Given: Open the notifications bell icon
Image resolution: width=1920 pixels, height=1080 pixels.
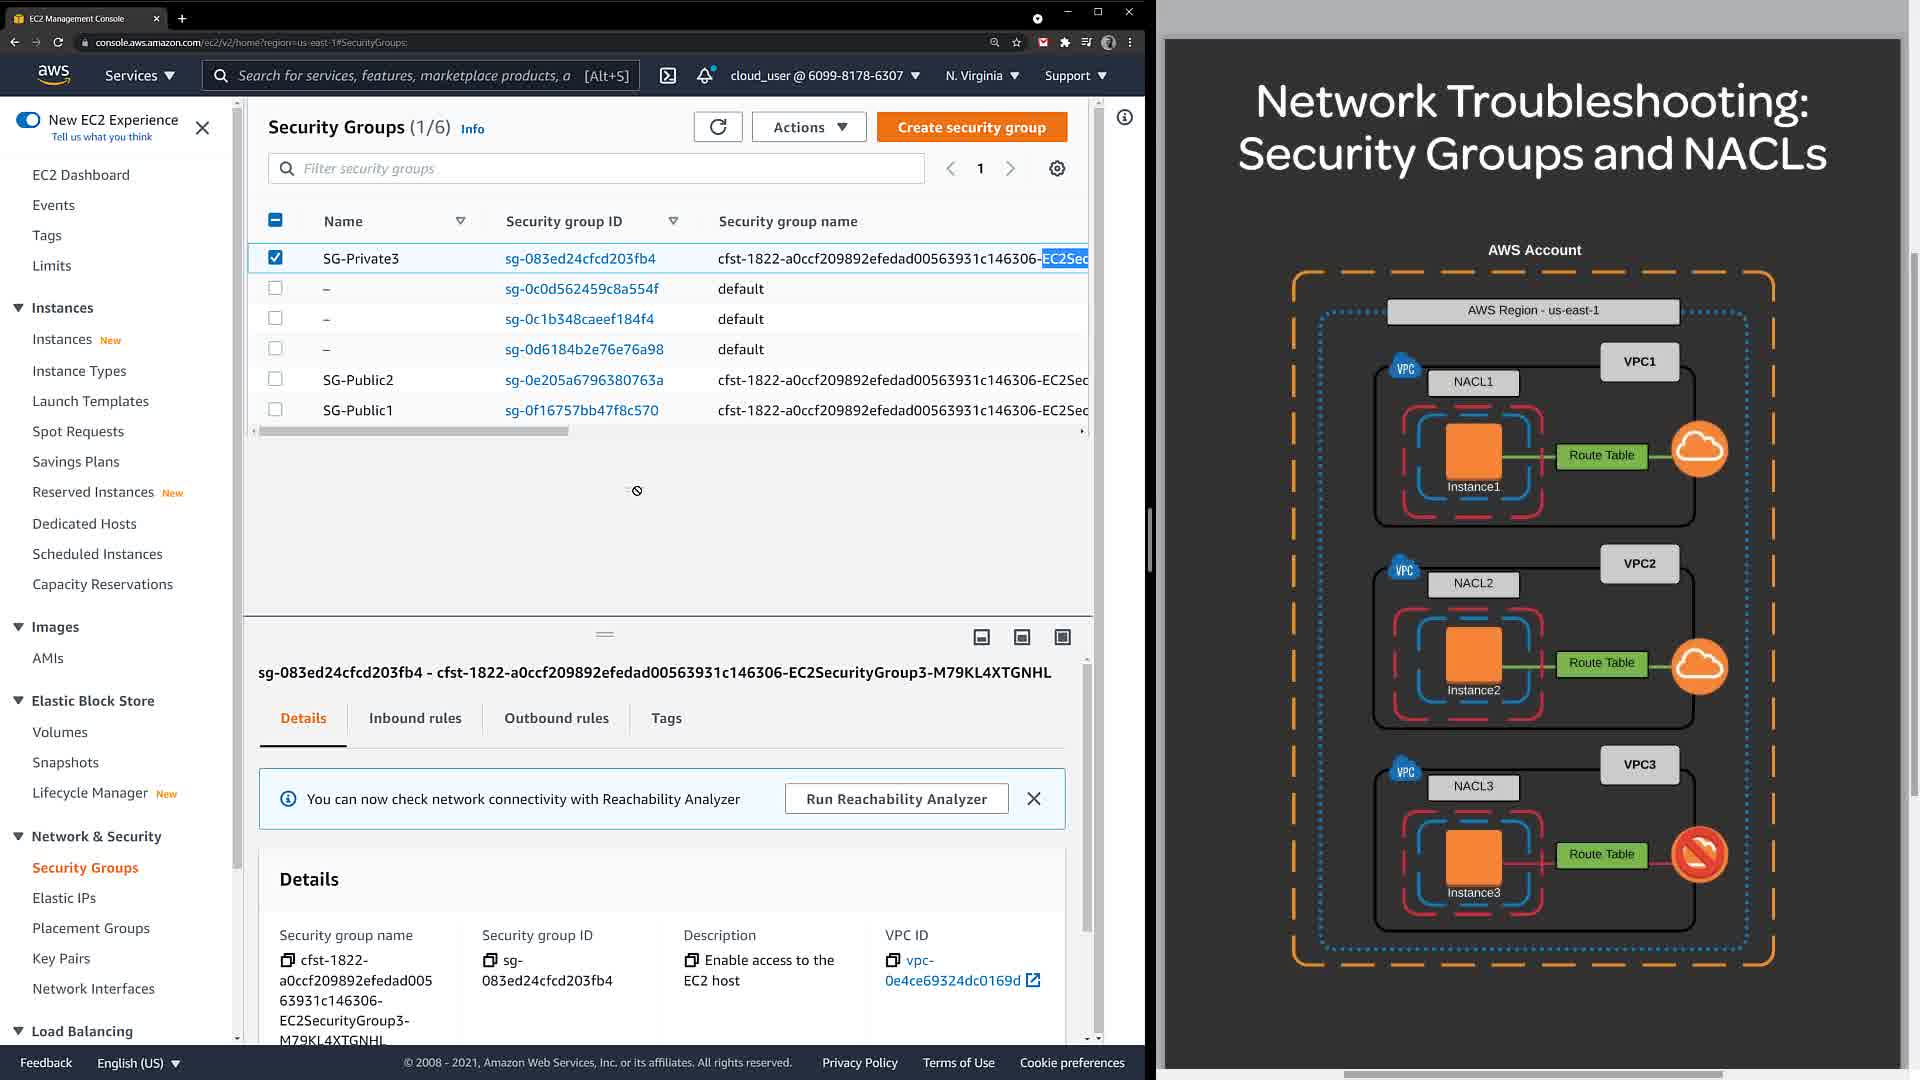Looking at the screenshot, I should coord(705,76).
